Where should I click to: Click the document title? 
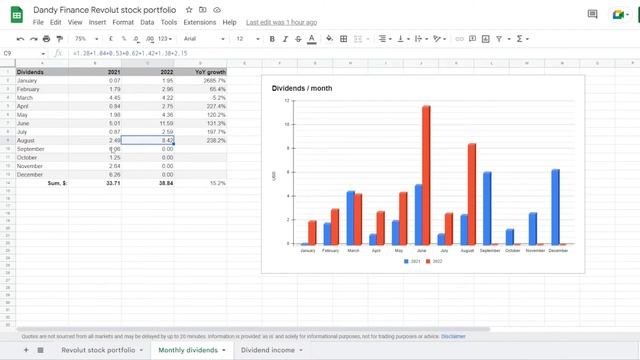(x=104, y=10)
